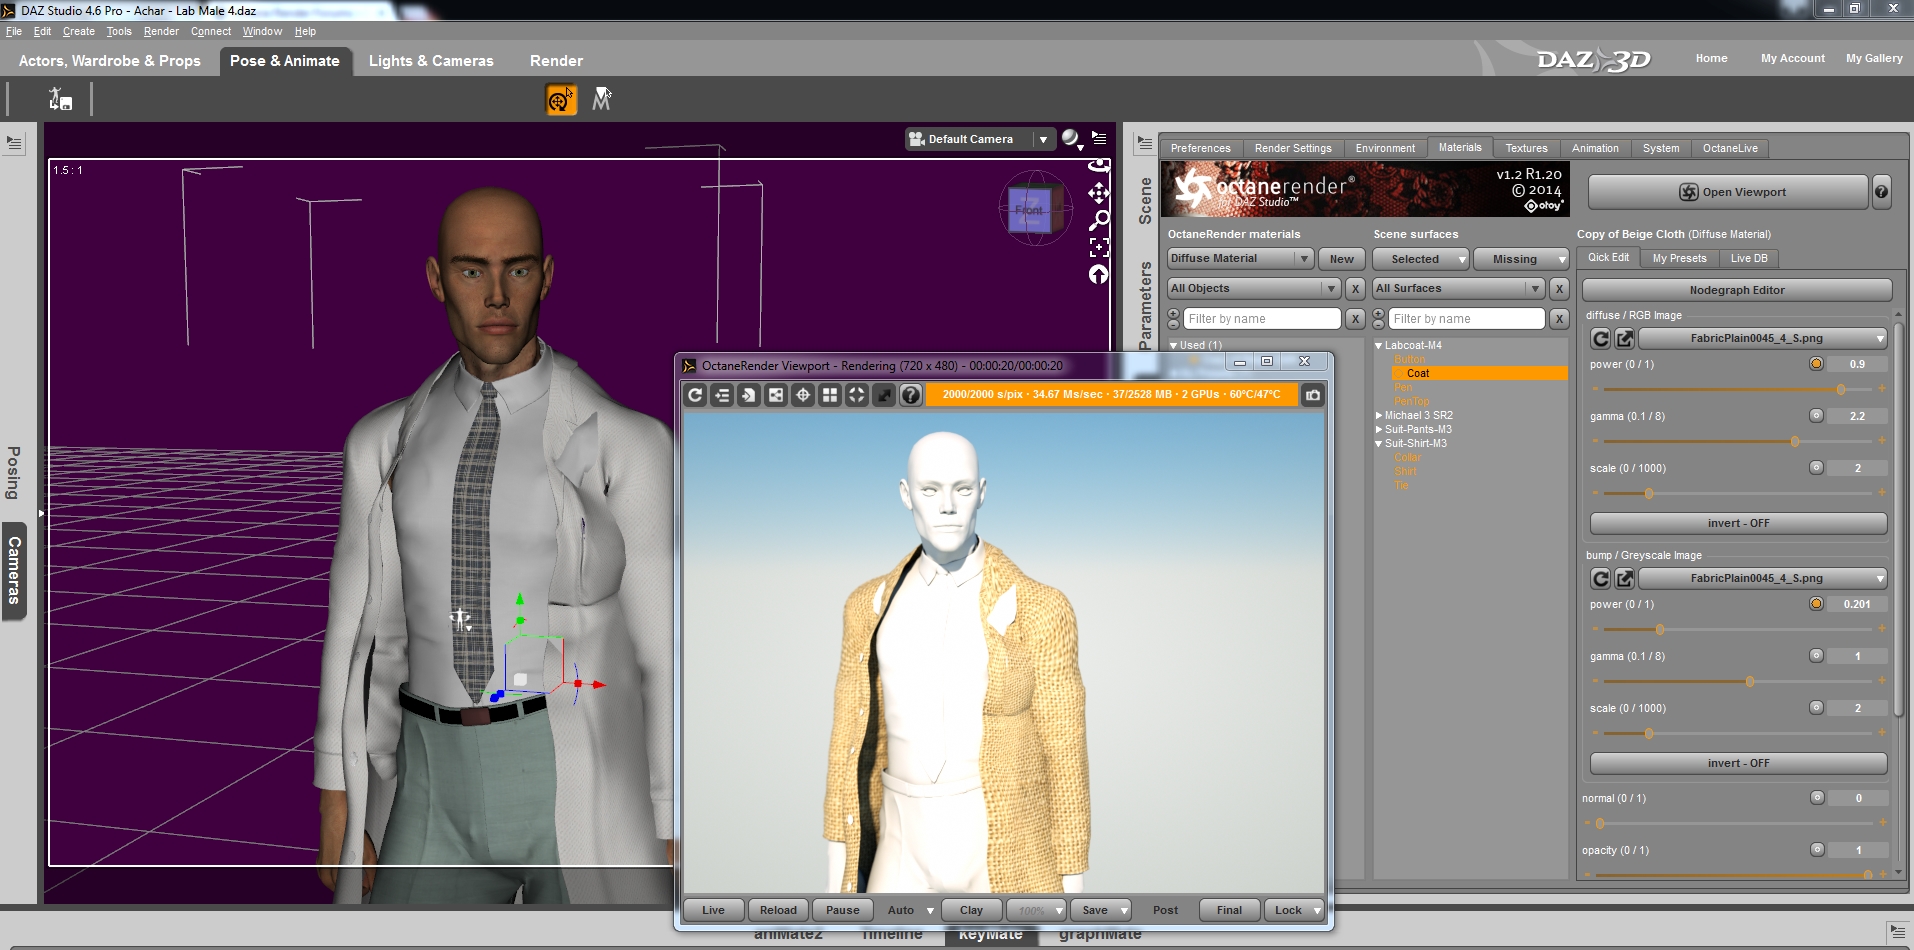Click the node share icon in OctaneRender Viewport
Screen dimensions: 1914x950
tap(776, 395)
